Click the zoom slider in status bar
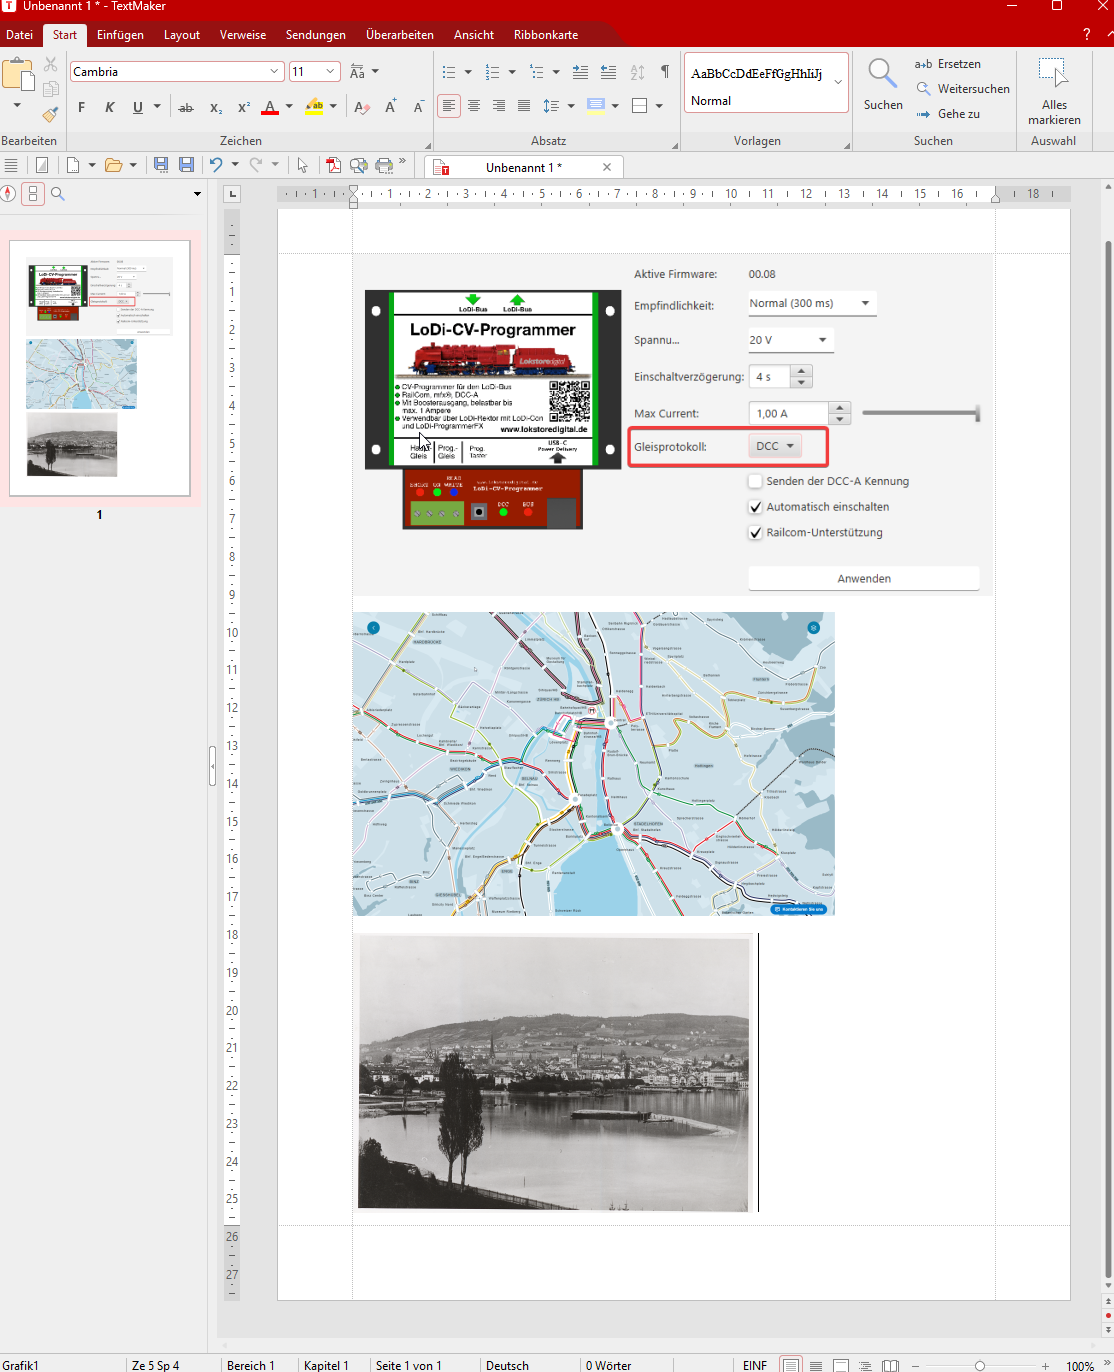This screenshot has height=1372, width=1114. point(979,1366)
